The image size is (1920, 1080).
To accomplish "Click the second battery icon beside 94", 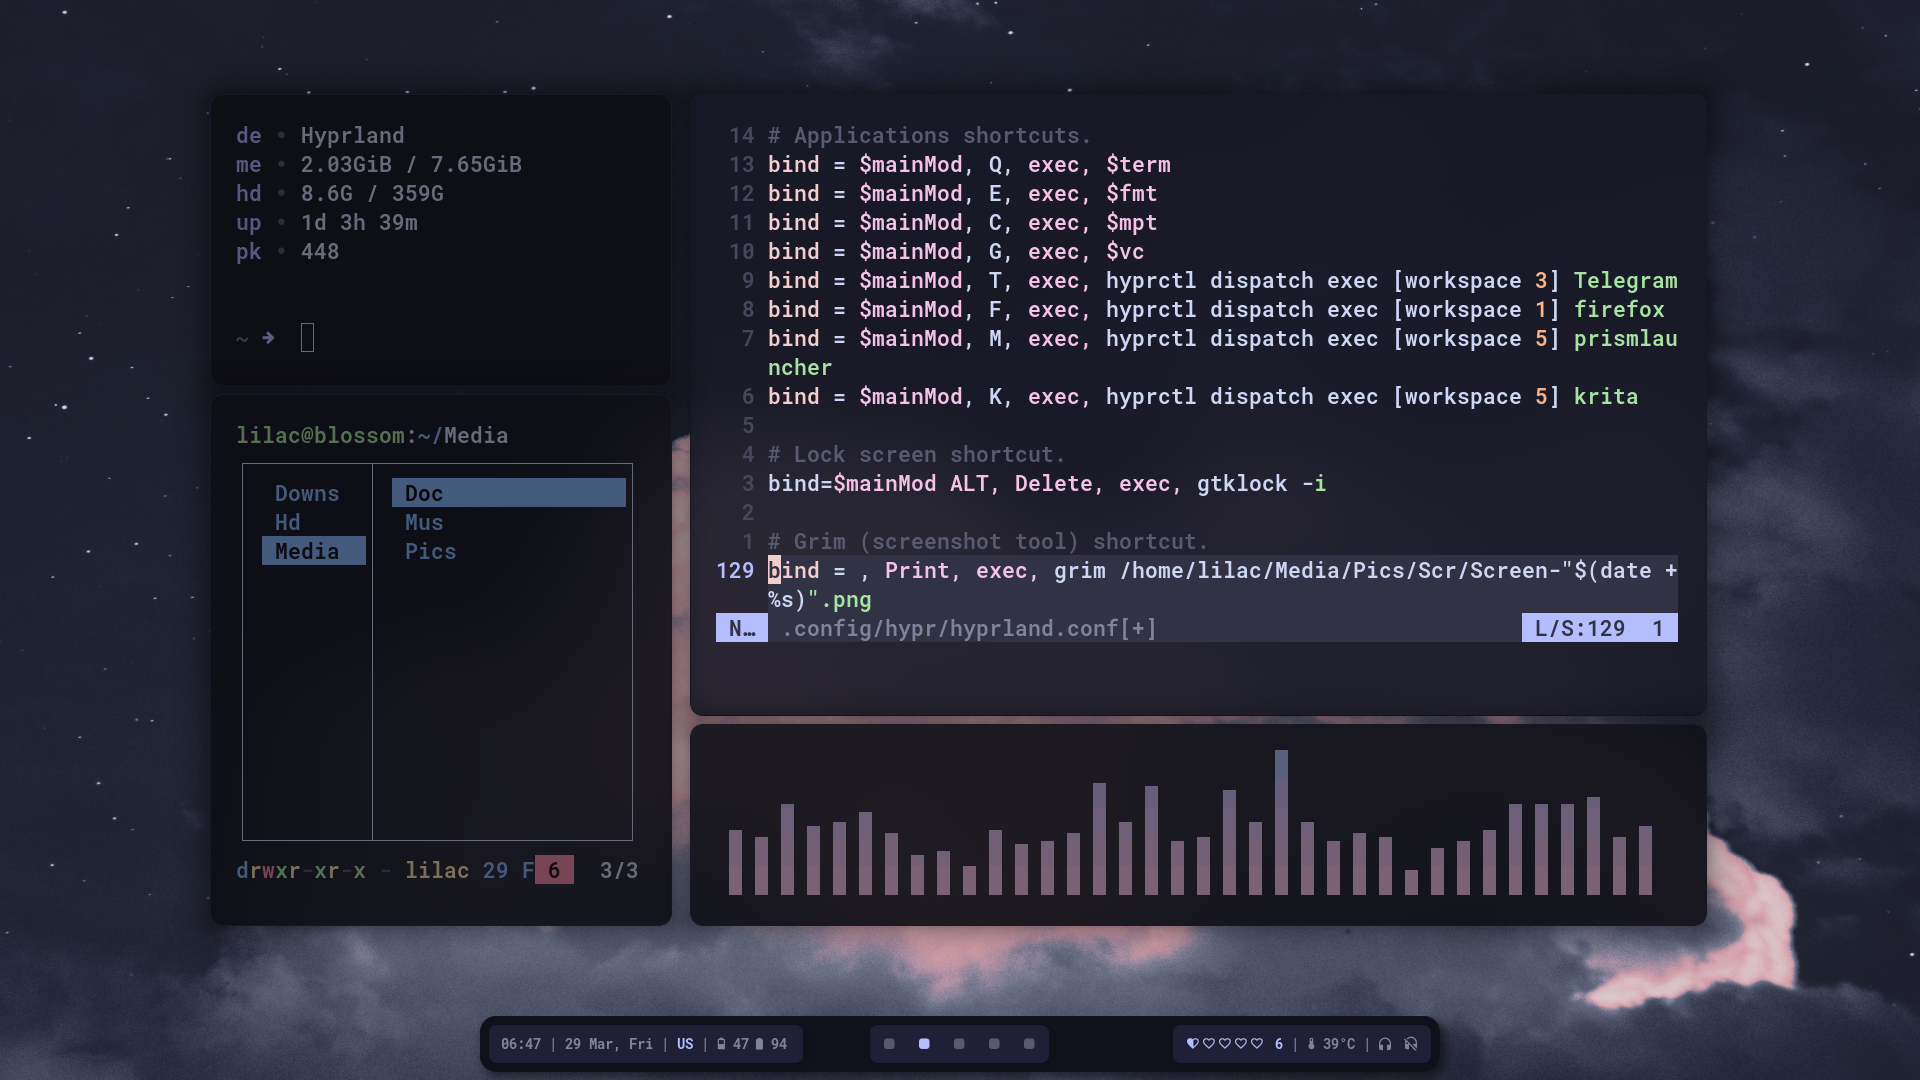I will (x=759, y=1044).
